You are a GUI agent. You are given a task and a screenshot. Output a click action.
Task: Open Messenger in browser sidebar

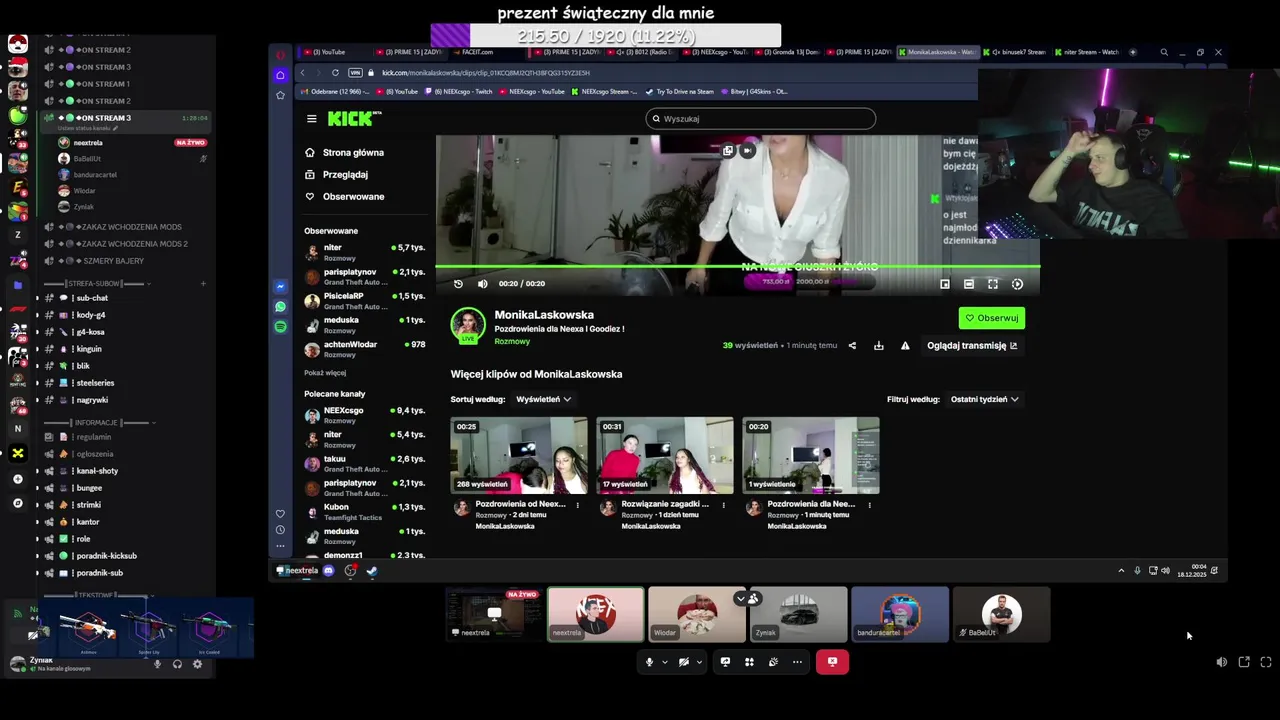pos(281,286)
